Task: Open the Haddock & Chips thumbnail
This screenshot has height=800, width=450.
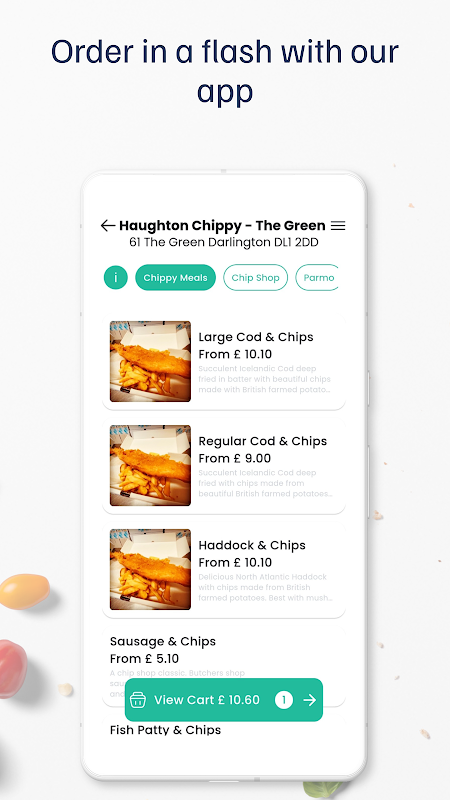Action: click(x=151, y=569)
